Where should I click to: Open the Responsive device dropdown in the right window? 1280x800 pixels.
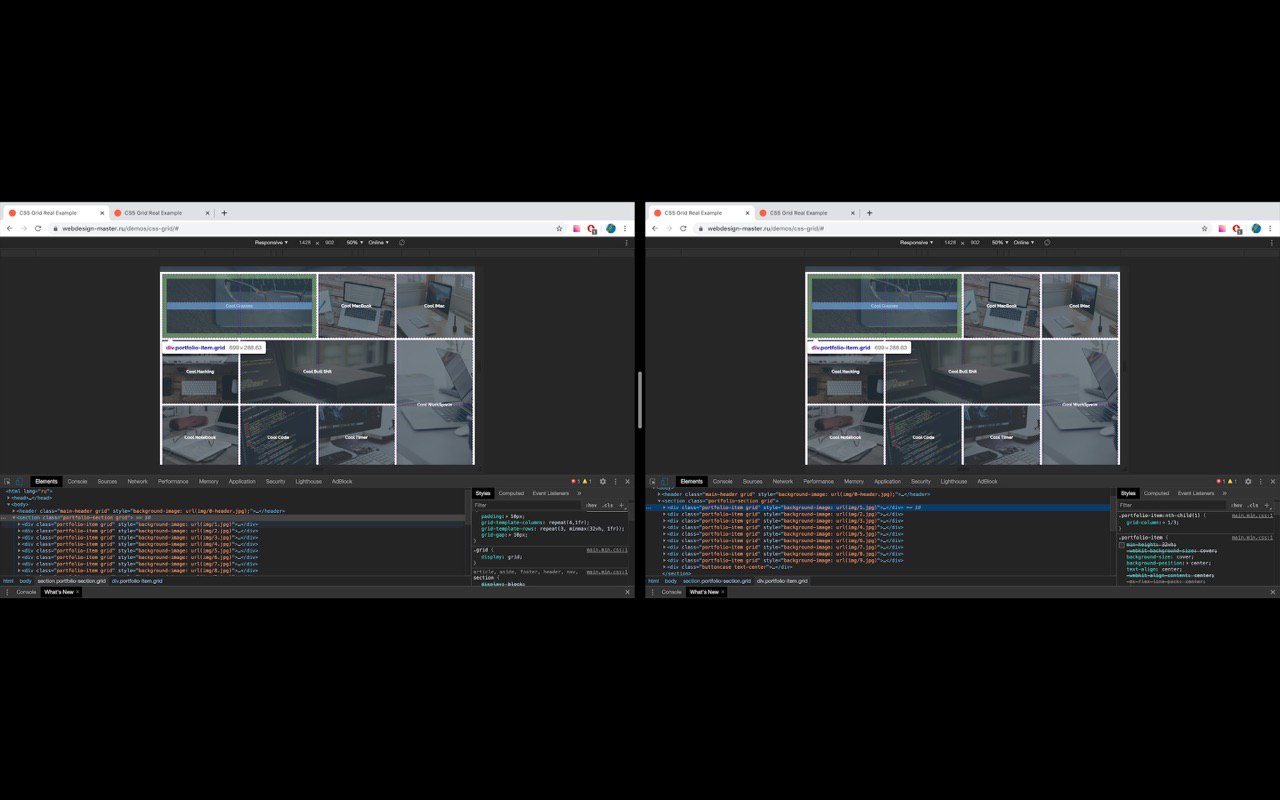tap(916, 242)
